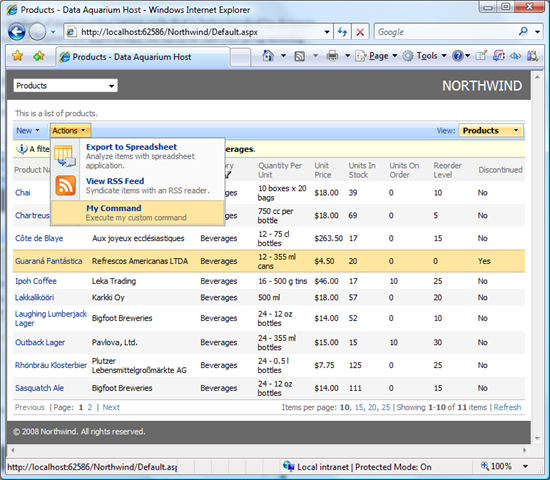Click the red Stop loading icon
The width and height of the screenshot is (550, 480).
click(x=360, y=32)
